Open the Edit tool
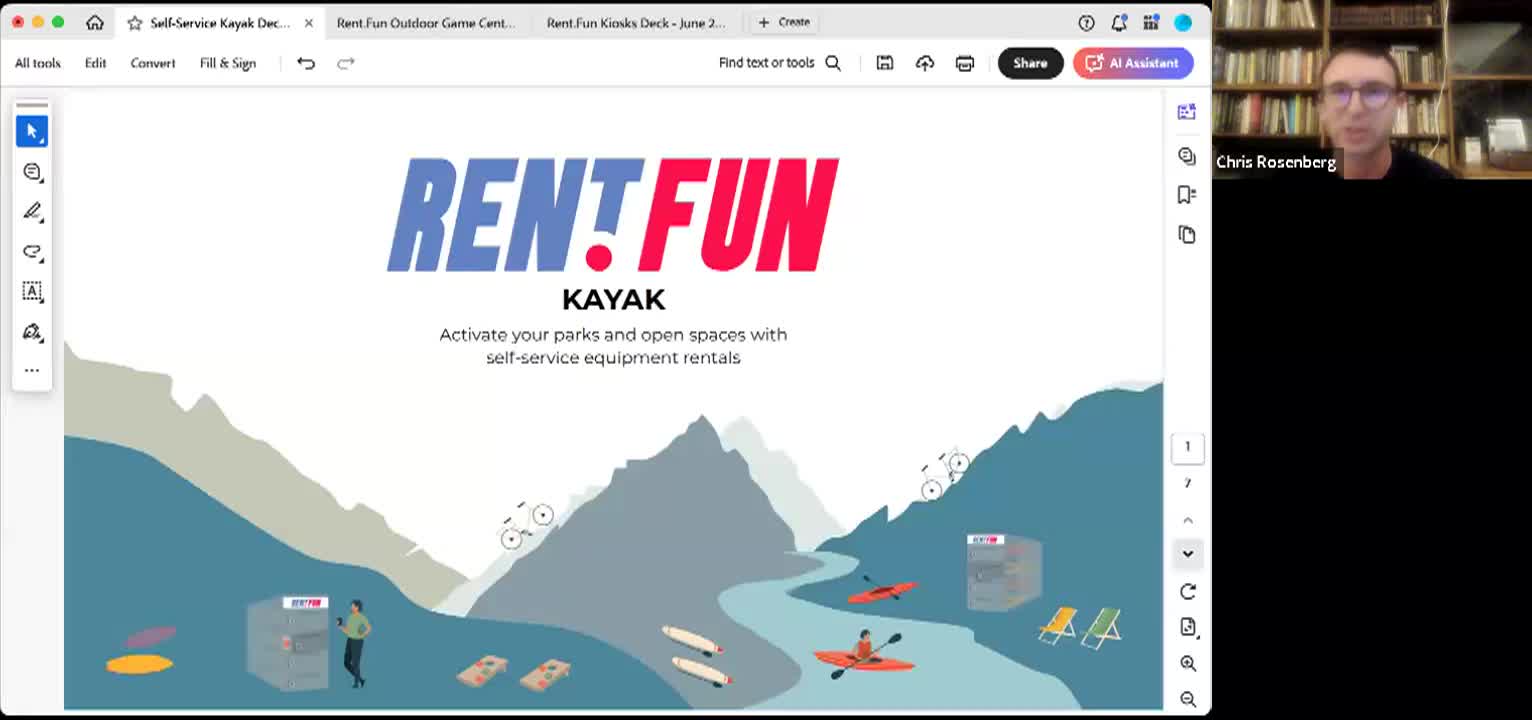Screen dimensions: 1532x720 95,63
